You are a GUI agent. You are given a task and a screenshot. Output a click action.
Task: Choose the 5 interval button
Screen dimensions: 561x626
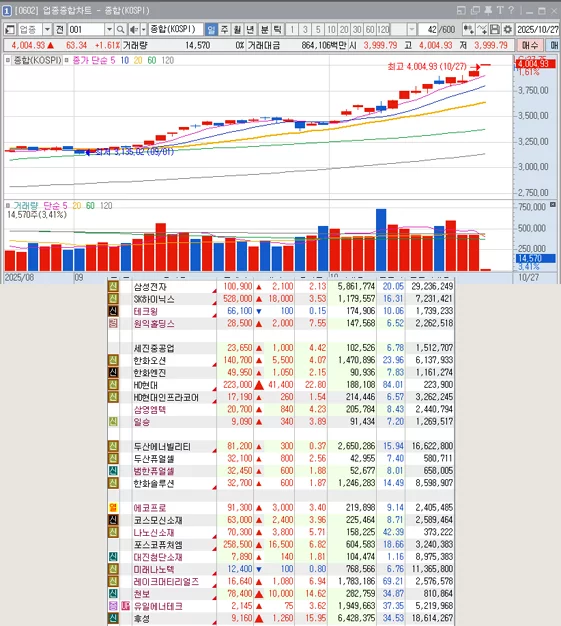click(318, 30)
